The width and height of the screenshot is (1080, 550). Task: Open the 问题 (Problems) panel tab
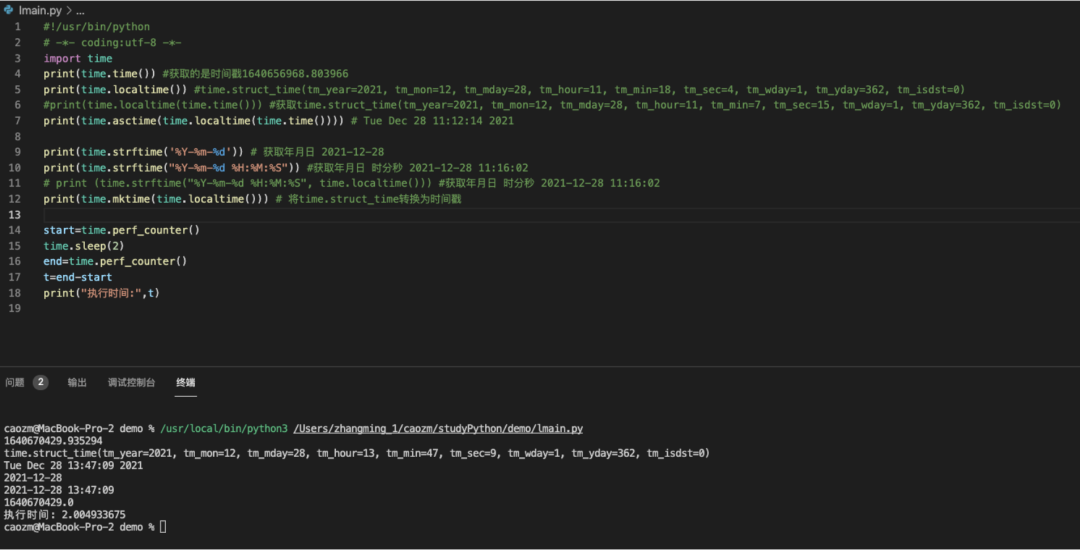pyautogui.click(x=15, y=382)
